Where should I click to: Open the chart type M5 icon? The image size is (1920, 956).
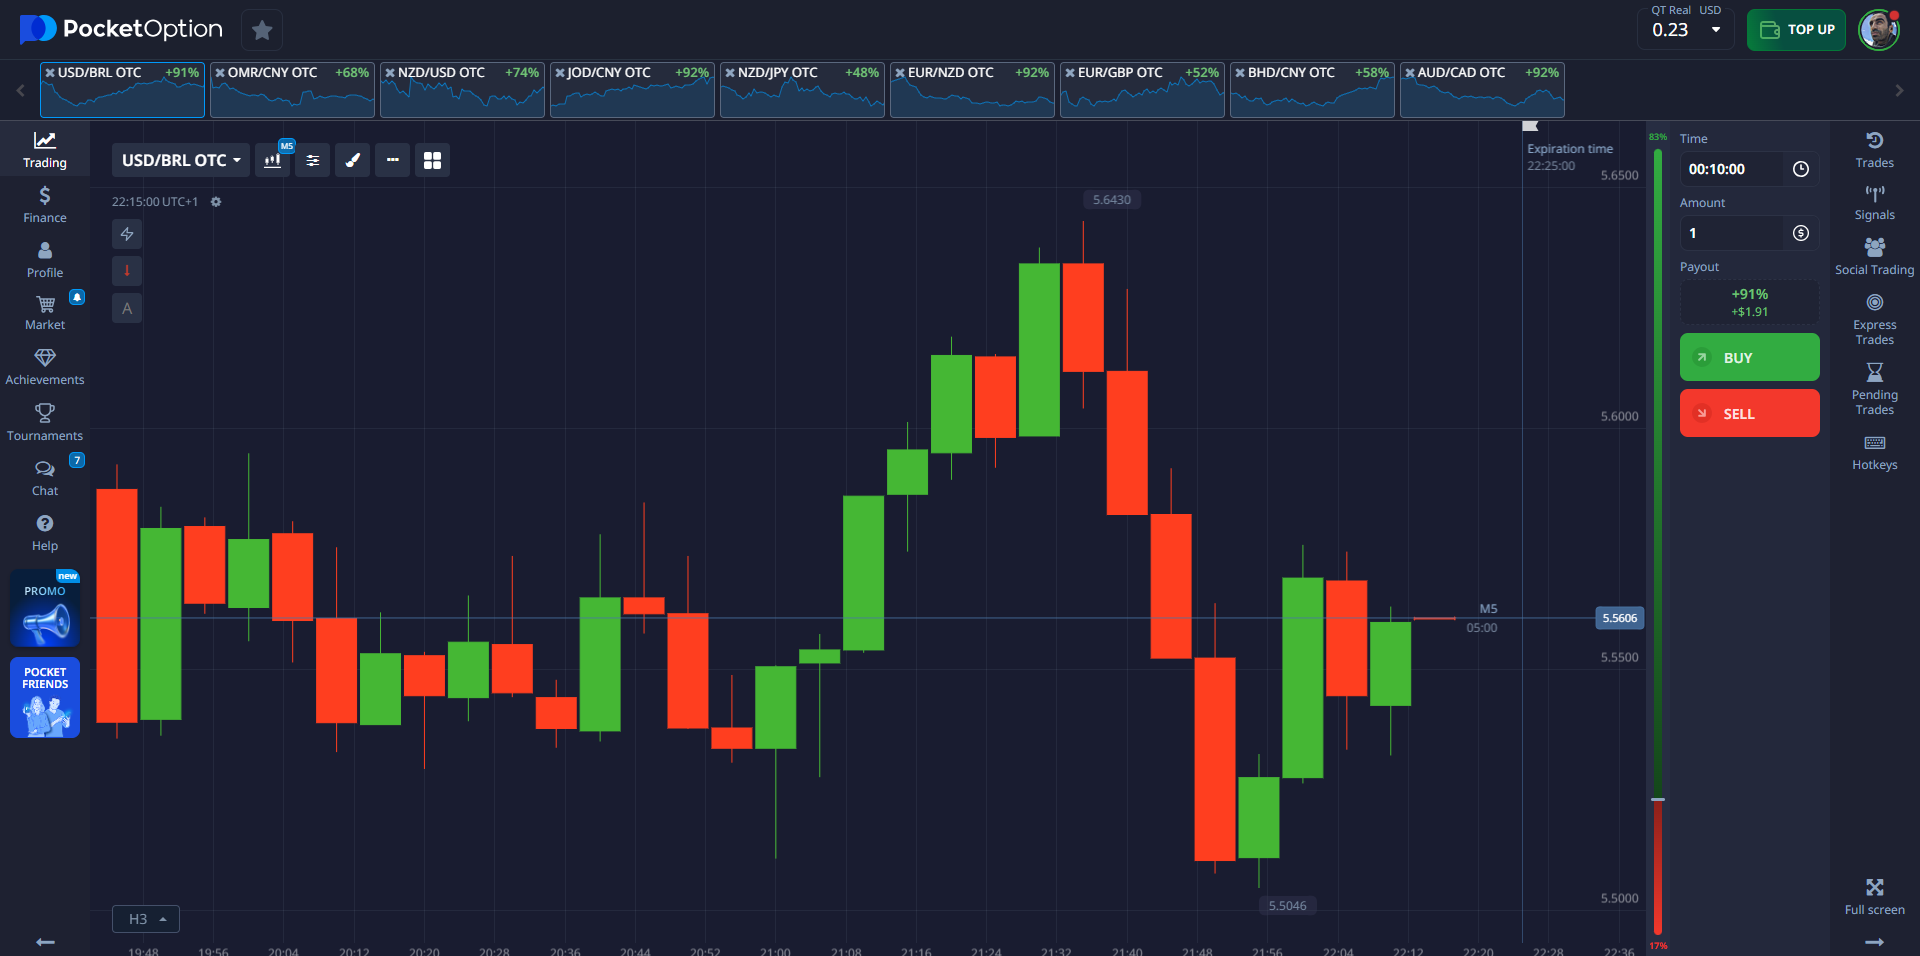(x=272, y=160)
